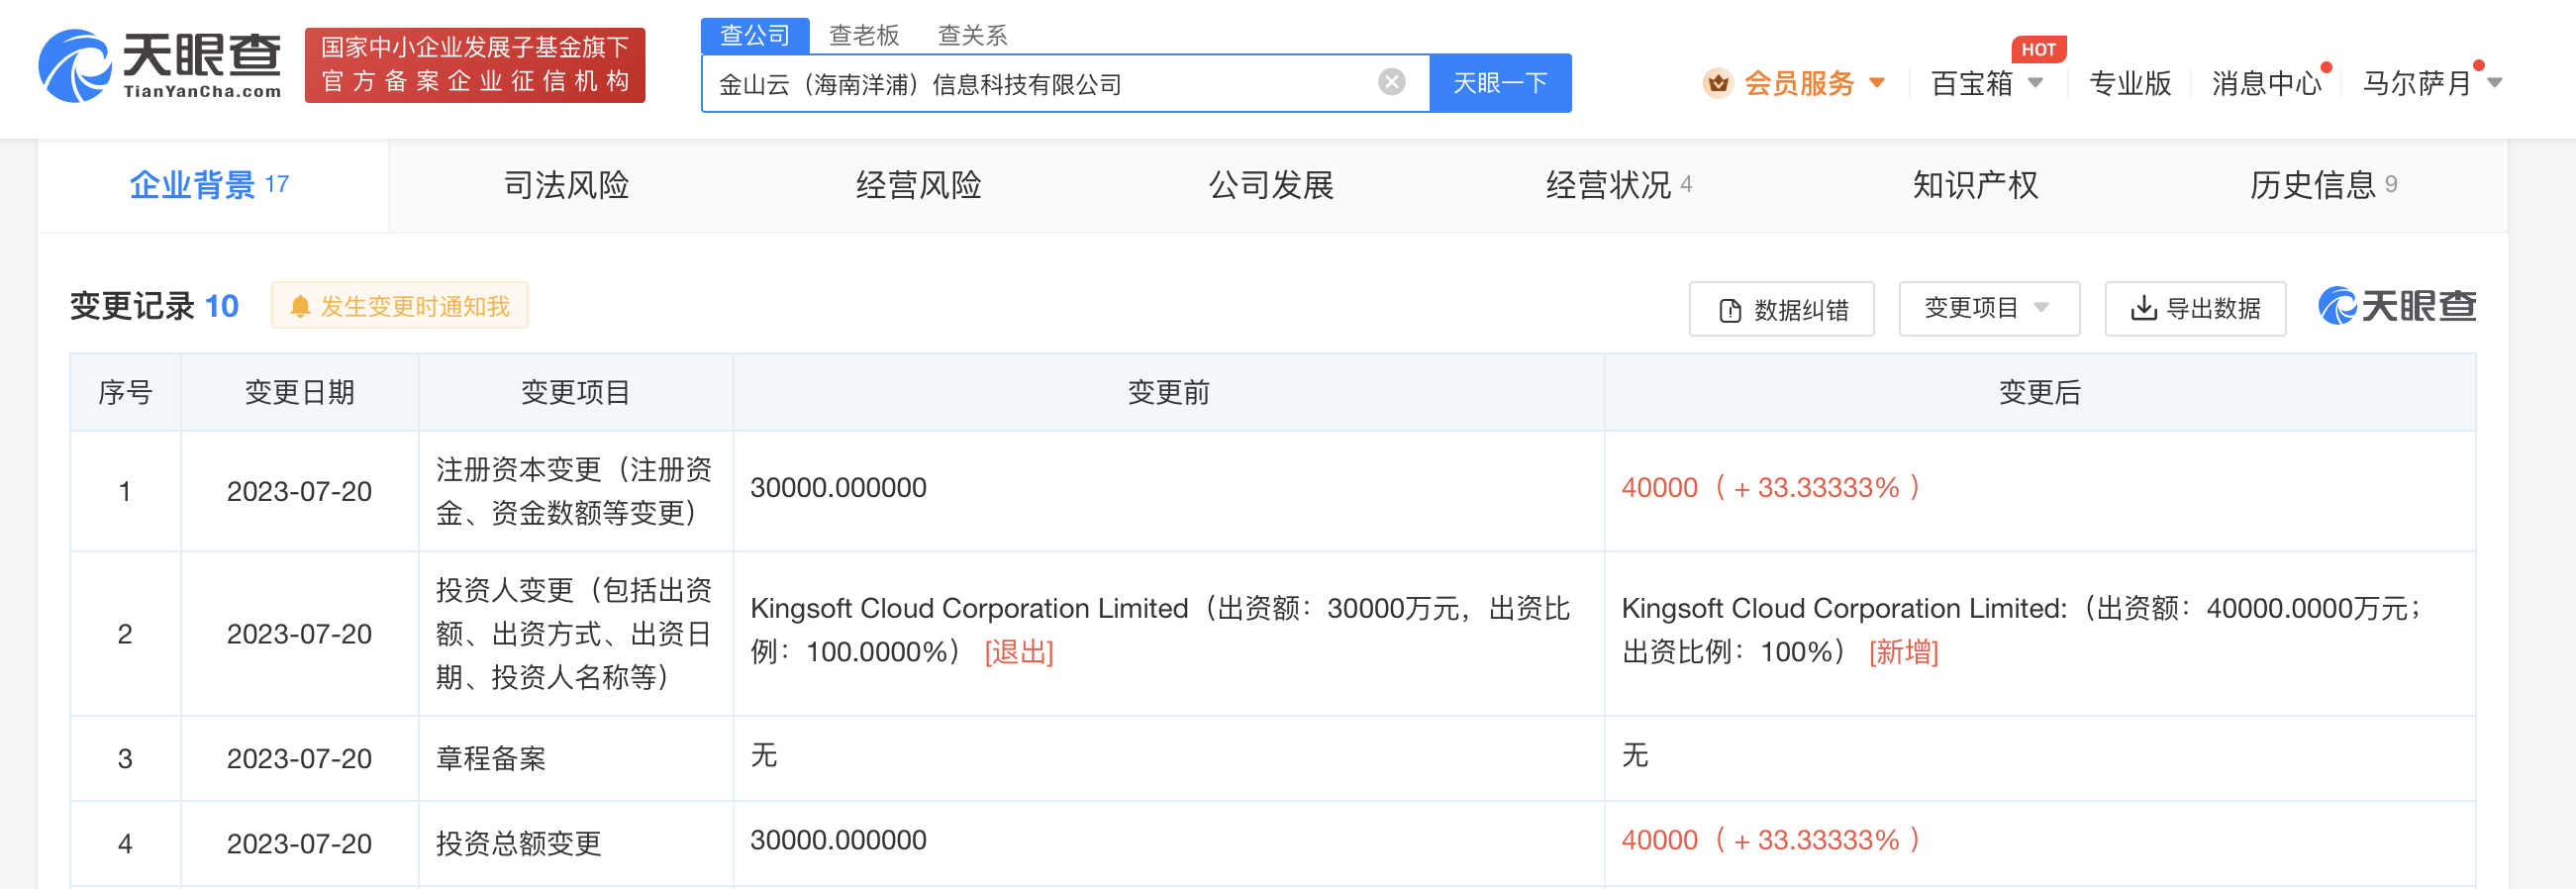Open the 变更项目 filter dropdown
The width and height of the screenshot is (2576, 889).
[1987, 308]
